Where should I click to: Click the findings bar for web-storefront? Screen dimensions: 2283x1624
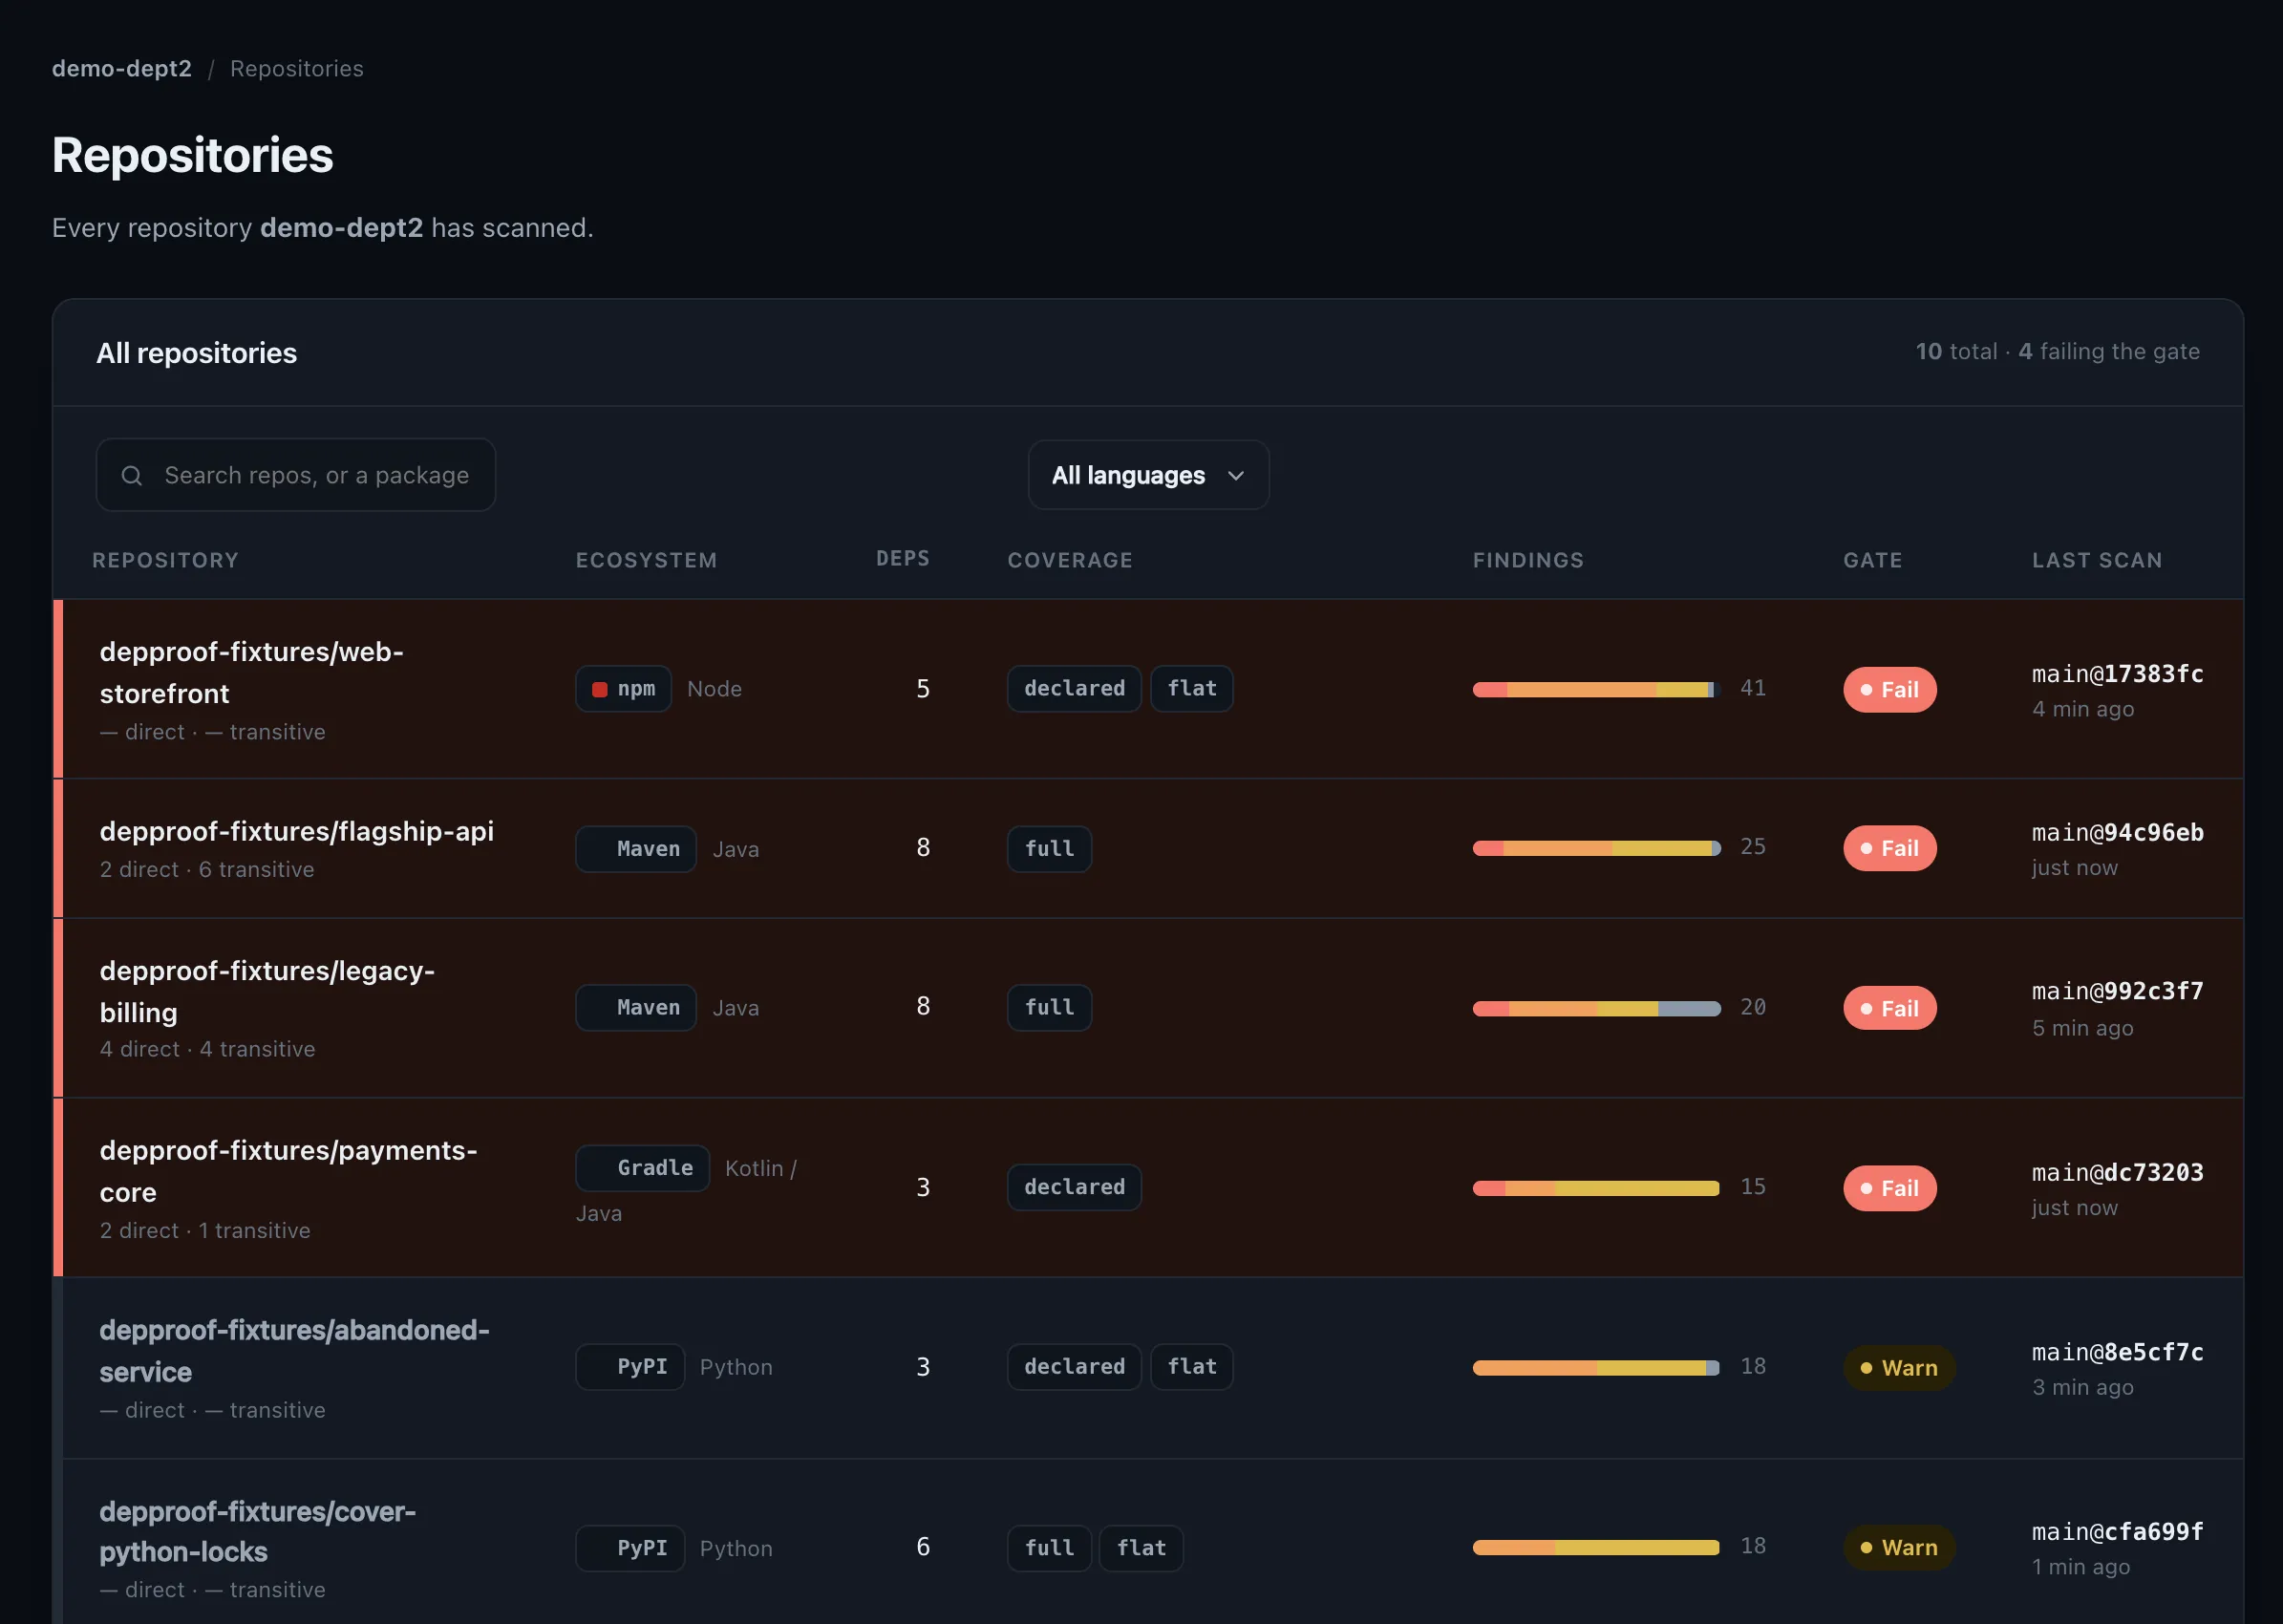pyautogui.click(x=1596, y=689)
